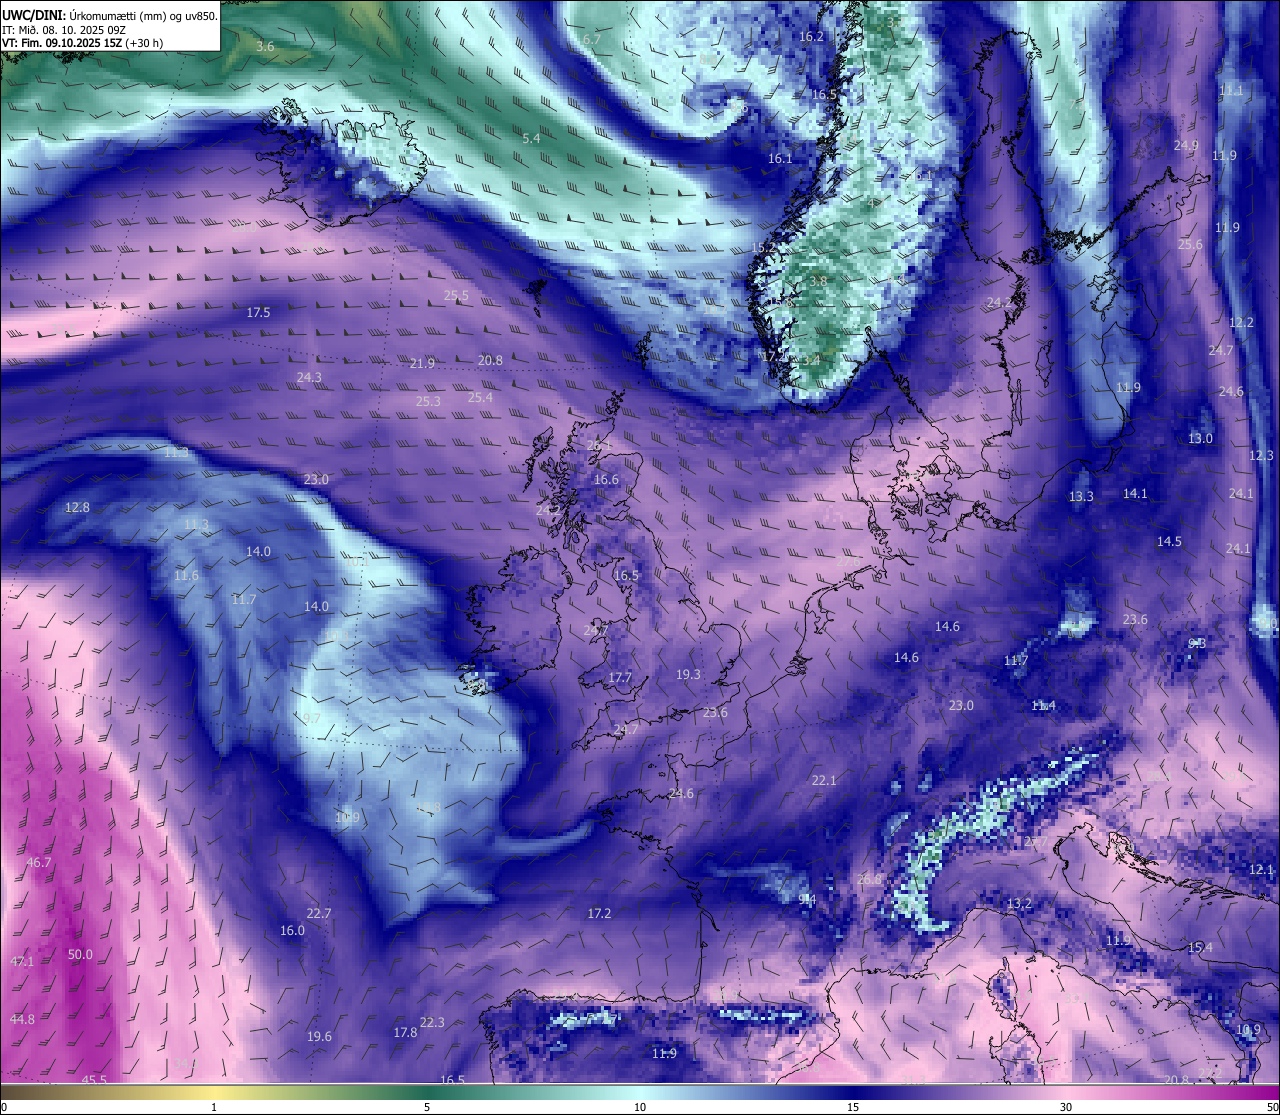Click the 46.7 value label

pyautogui.click(x=38, y=862)
